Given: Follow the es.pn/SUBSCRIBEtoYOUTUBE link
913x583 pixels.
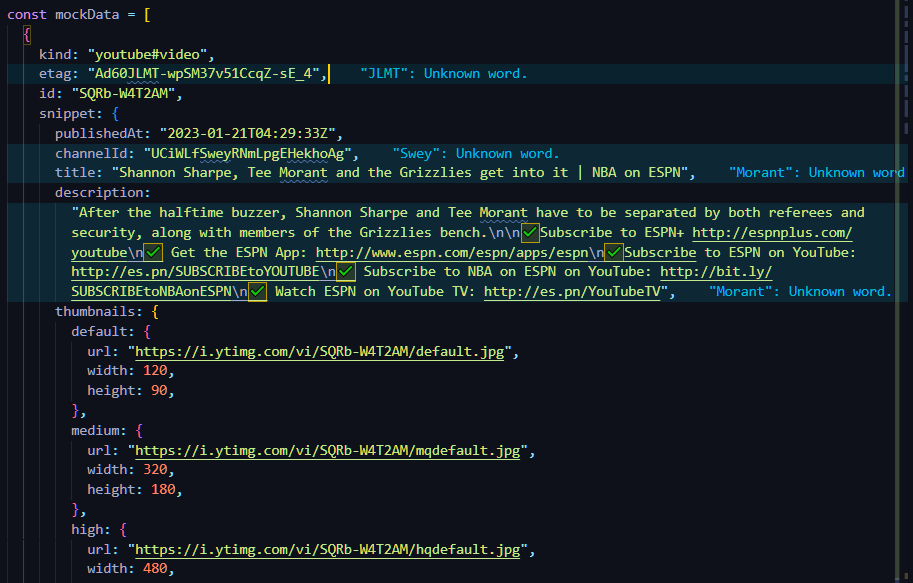Looking at the screenshot, I should 195,272.
